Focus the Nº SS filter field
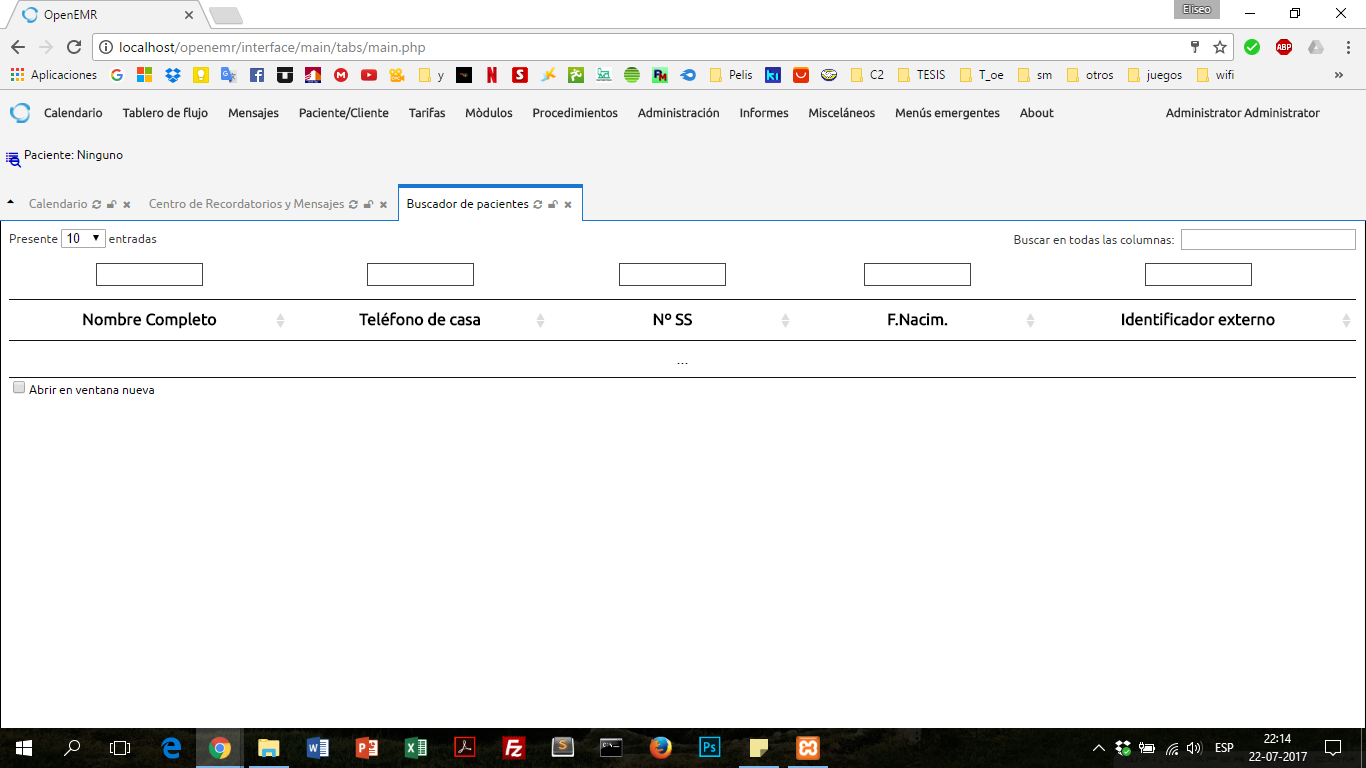 [x=672, y=274]
